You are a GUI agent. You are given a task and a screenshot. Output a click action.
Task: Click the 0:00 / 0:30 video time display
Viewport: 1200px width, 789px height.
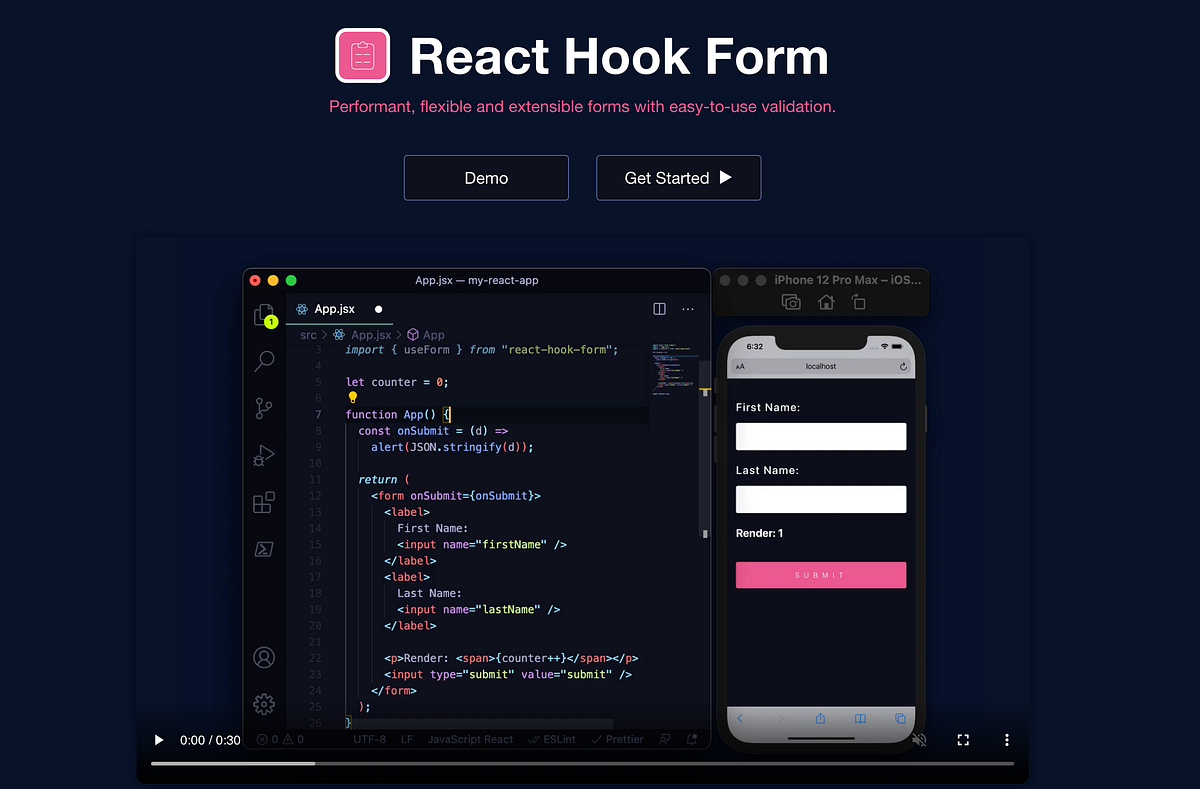pyautogui.click(x=210, y=740)
